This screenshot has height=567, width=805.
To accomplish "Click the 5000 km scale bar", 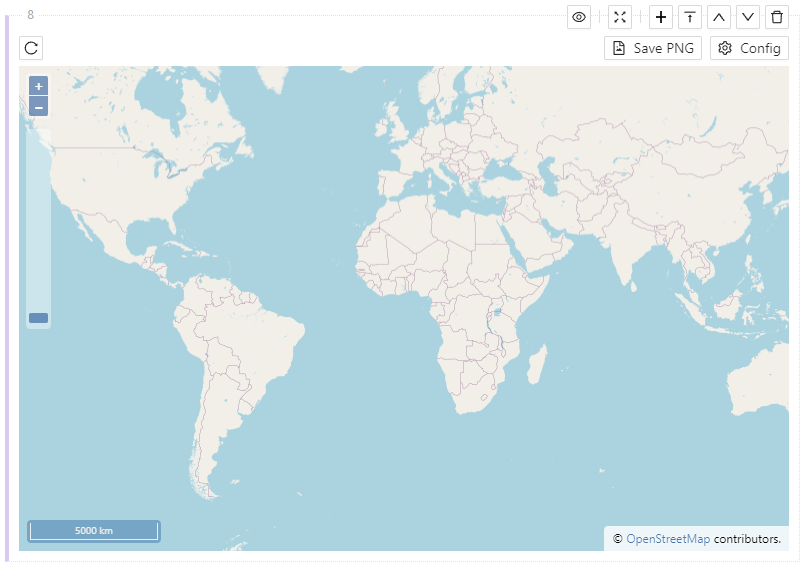I will 94,531.
